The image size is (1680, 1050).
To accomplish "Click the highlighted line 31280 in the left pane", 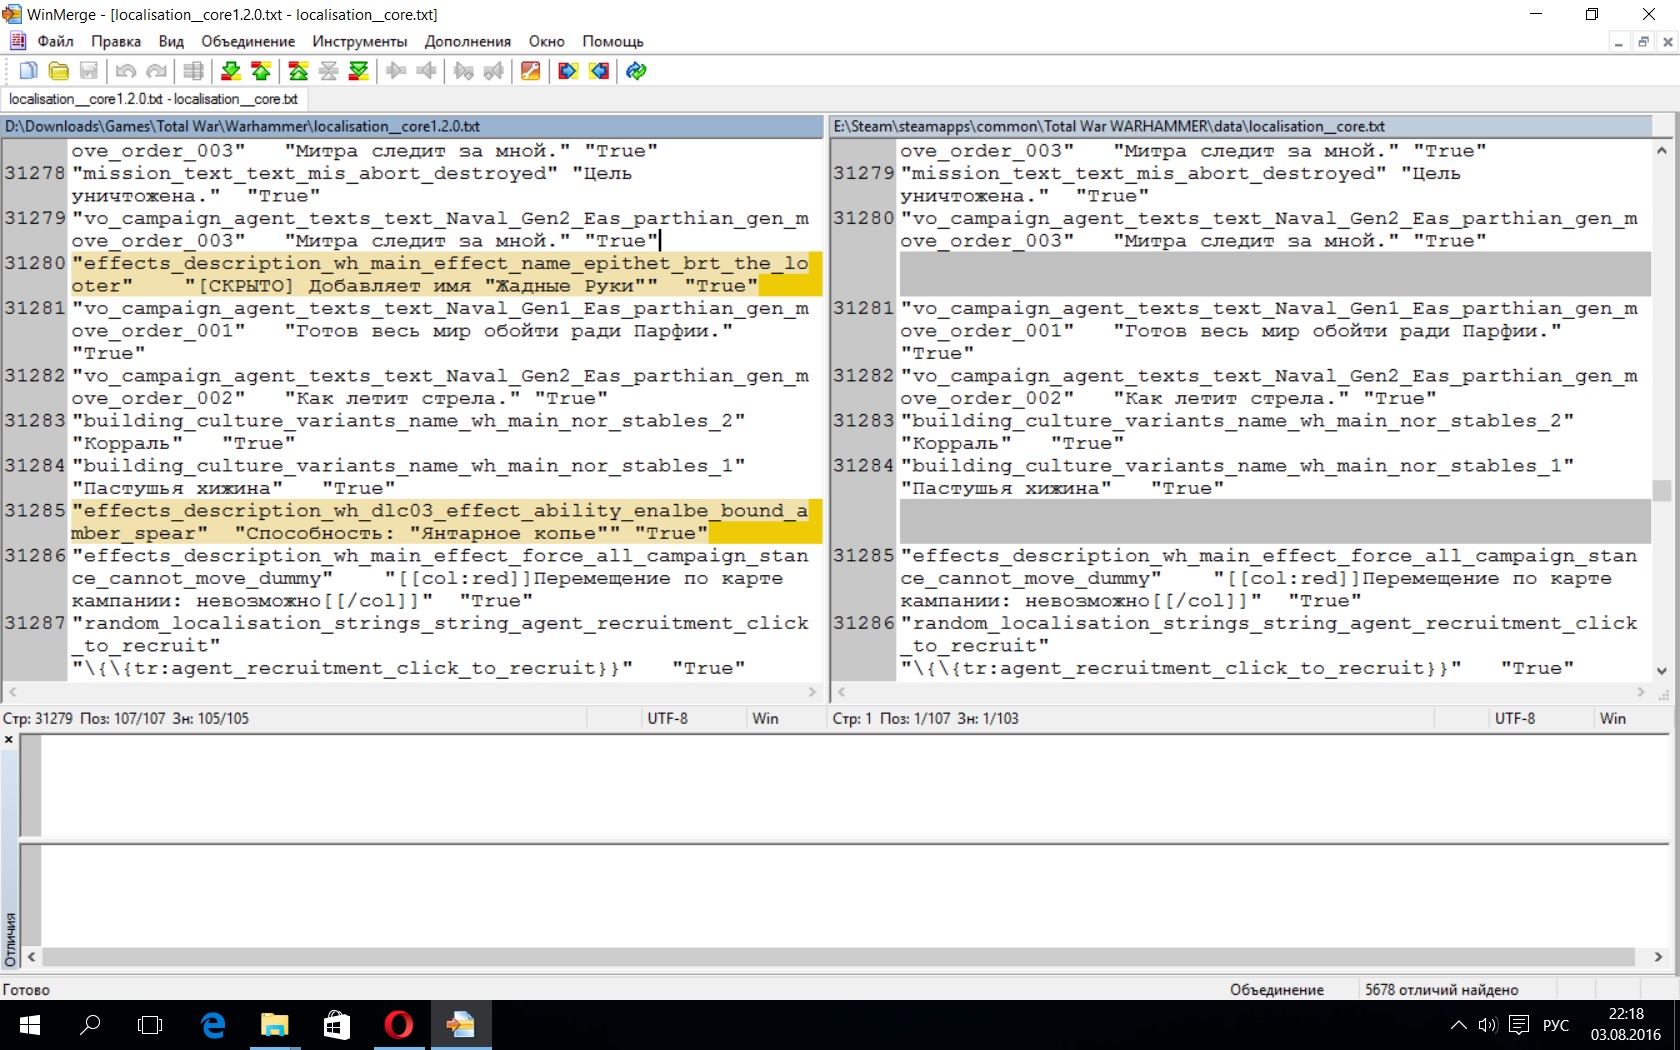I will (x=446, y=274).
